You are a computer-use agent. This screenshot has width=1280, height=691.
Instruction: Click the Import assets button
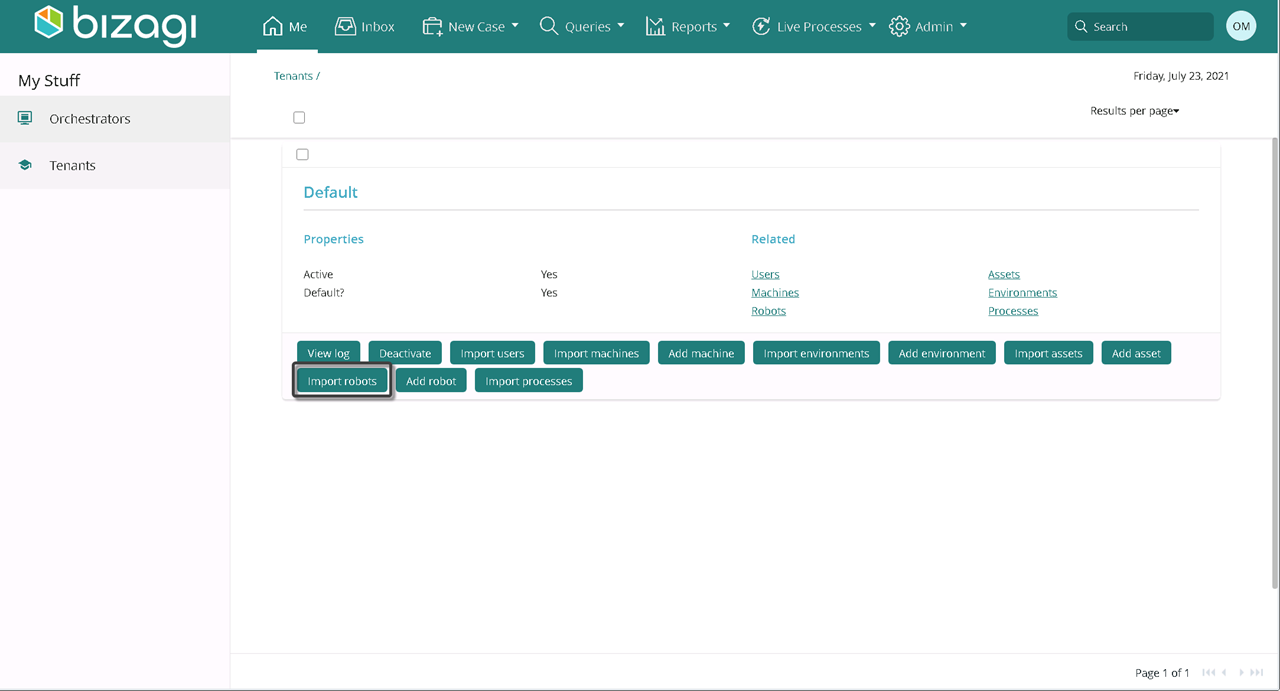tap(1048, 353)
